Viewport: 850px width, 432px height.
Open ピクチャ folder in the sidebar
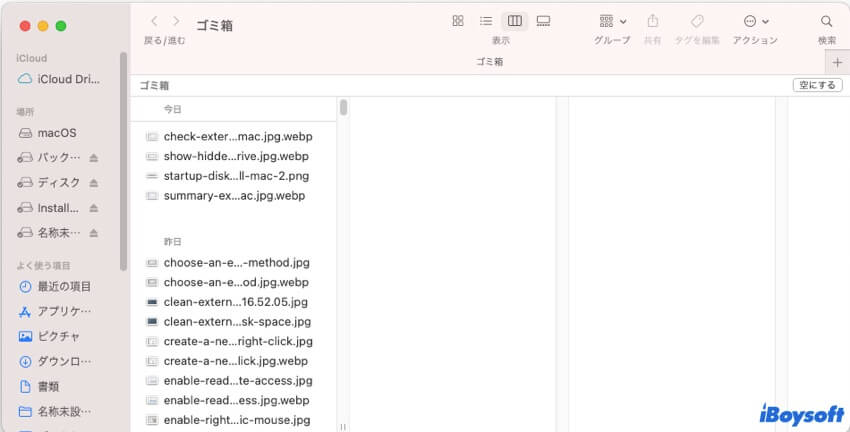pyautogui.click(x=58, y=336)
